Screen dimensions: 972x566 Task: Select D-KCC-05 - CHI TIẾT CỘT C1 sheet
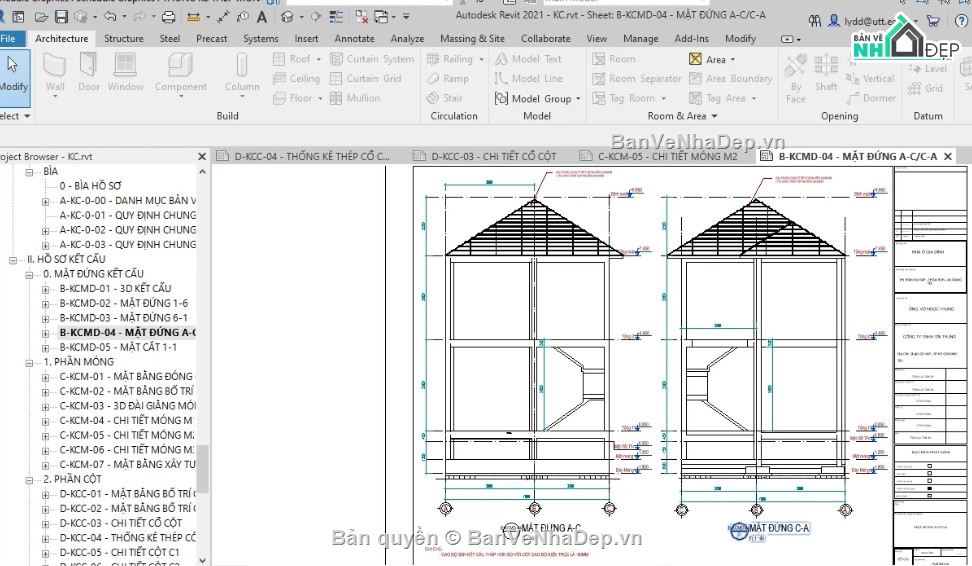click(119, 552)
